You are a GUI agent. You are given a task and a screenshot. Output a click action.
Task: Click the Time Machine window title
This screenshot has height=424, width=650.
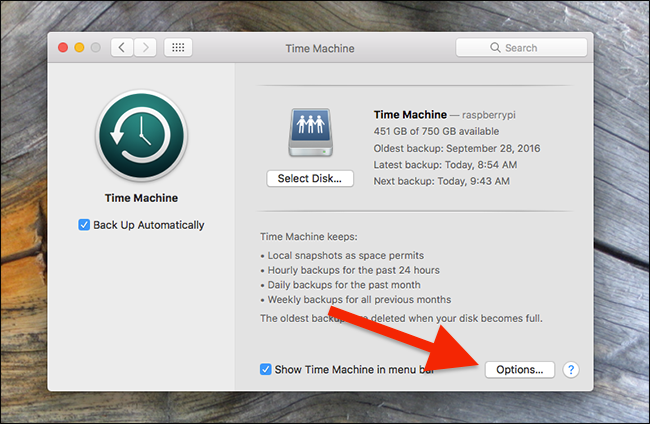click(320, 48)
